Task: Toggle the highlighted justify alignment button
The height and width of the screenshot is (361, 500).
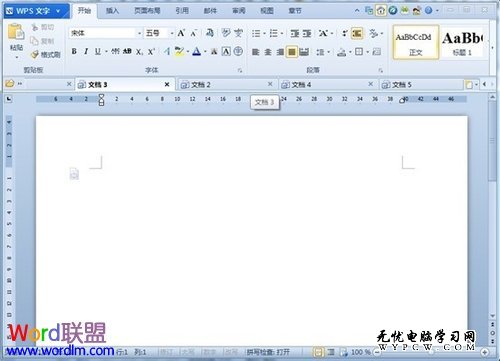Action: tap(292, 52)
